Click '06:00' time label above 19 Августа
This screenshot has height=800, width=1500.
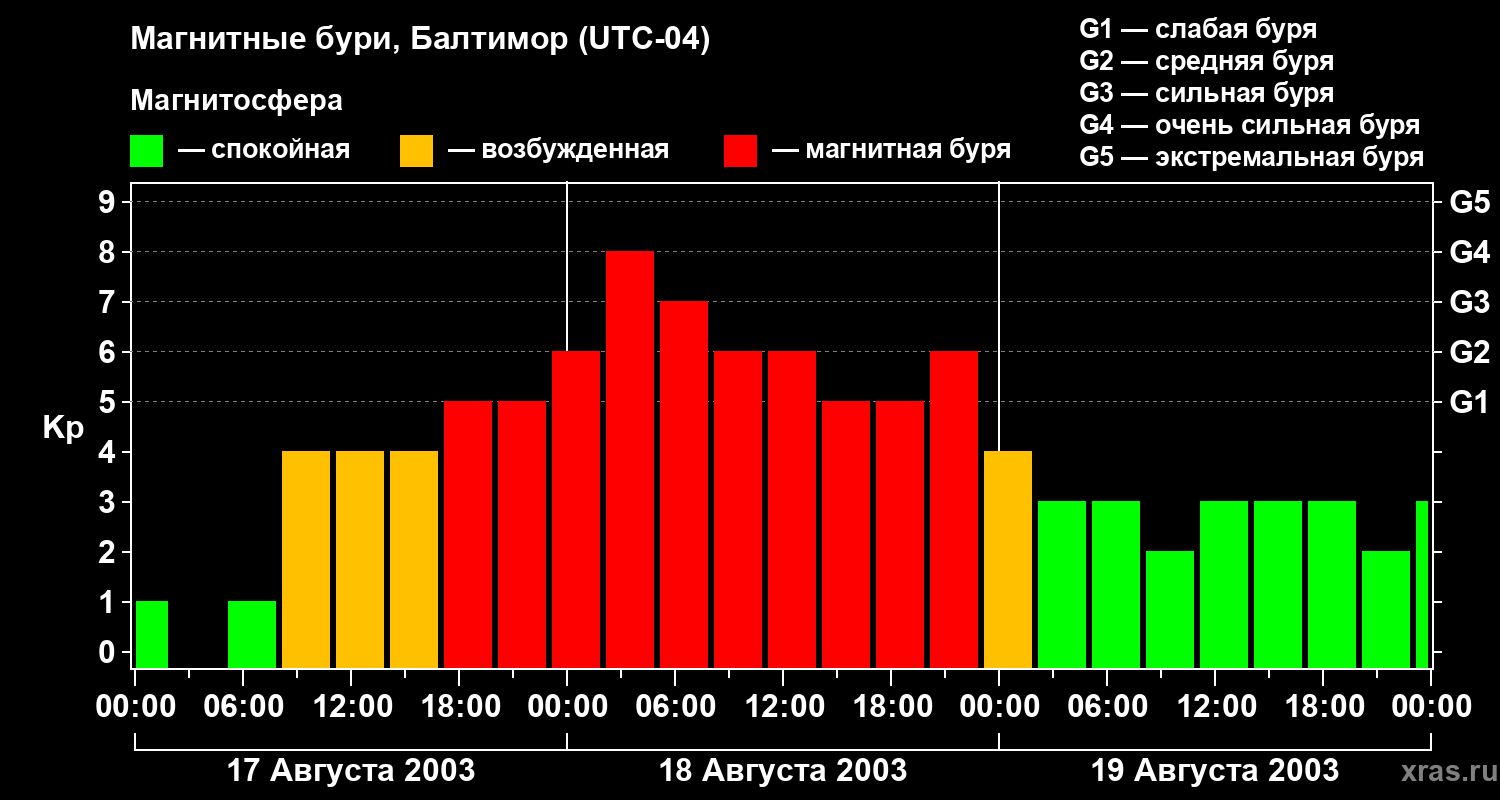click(x=1107, y=707)
